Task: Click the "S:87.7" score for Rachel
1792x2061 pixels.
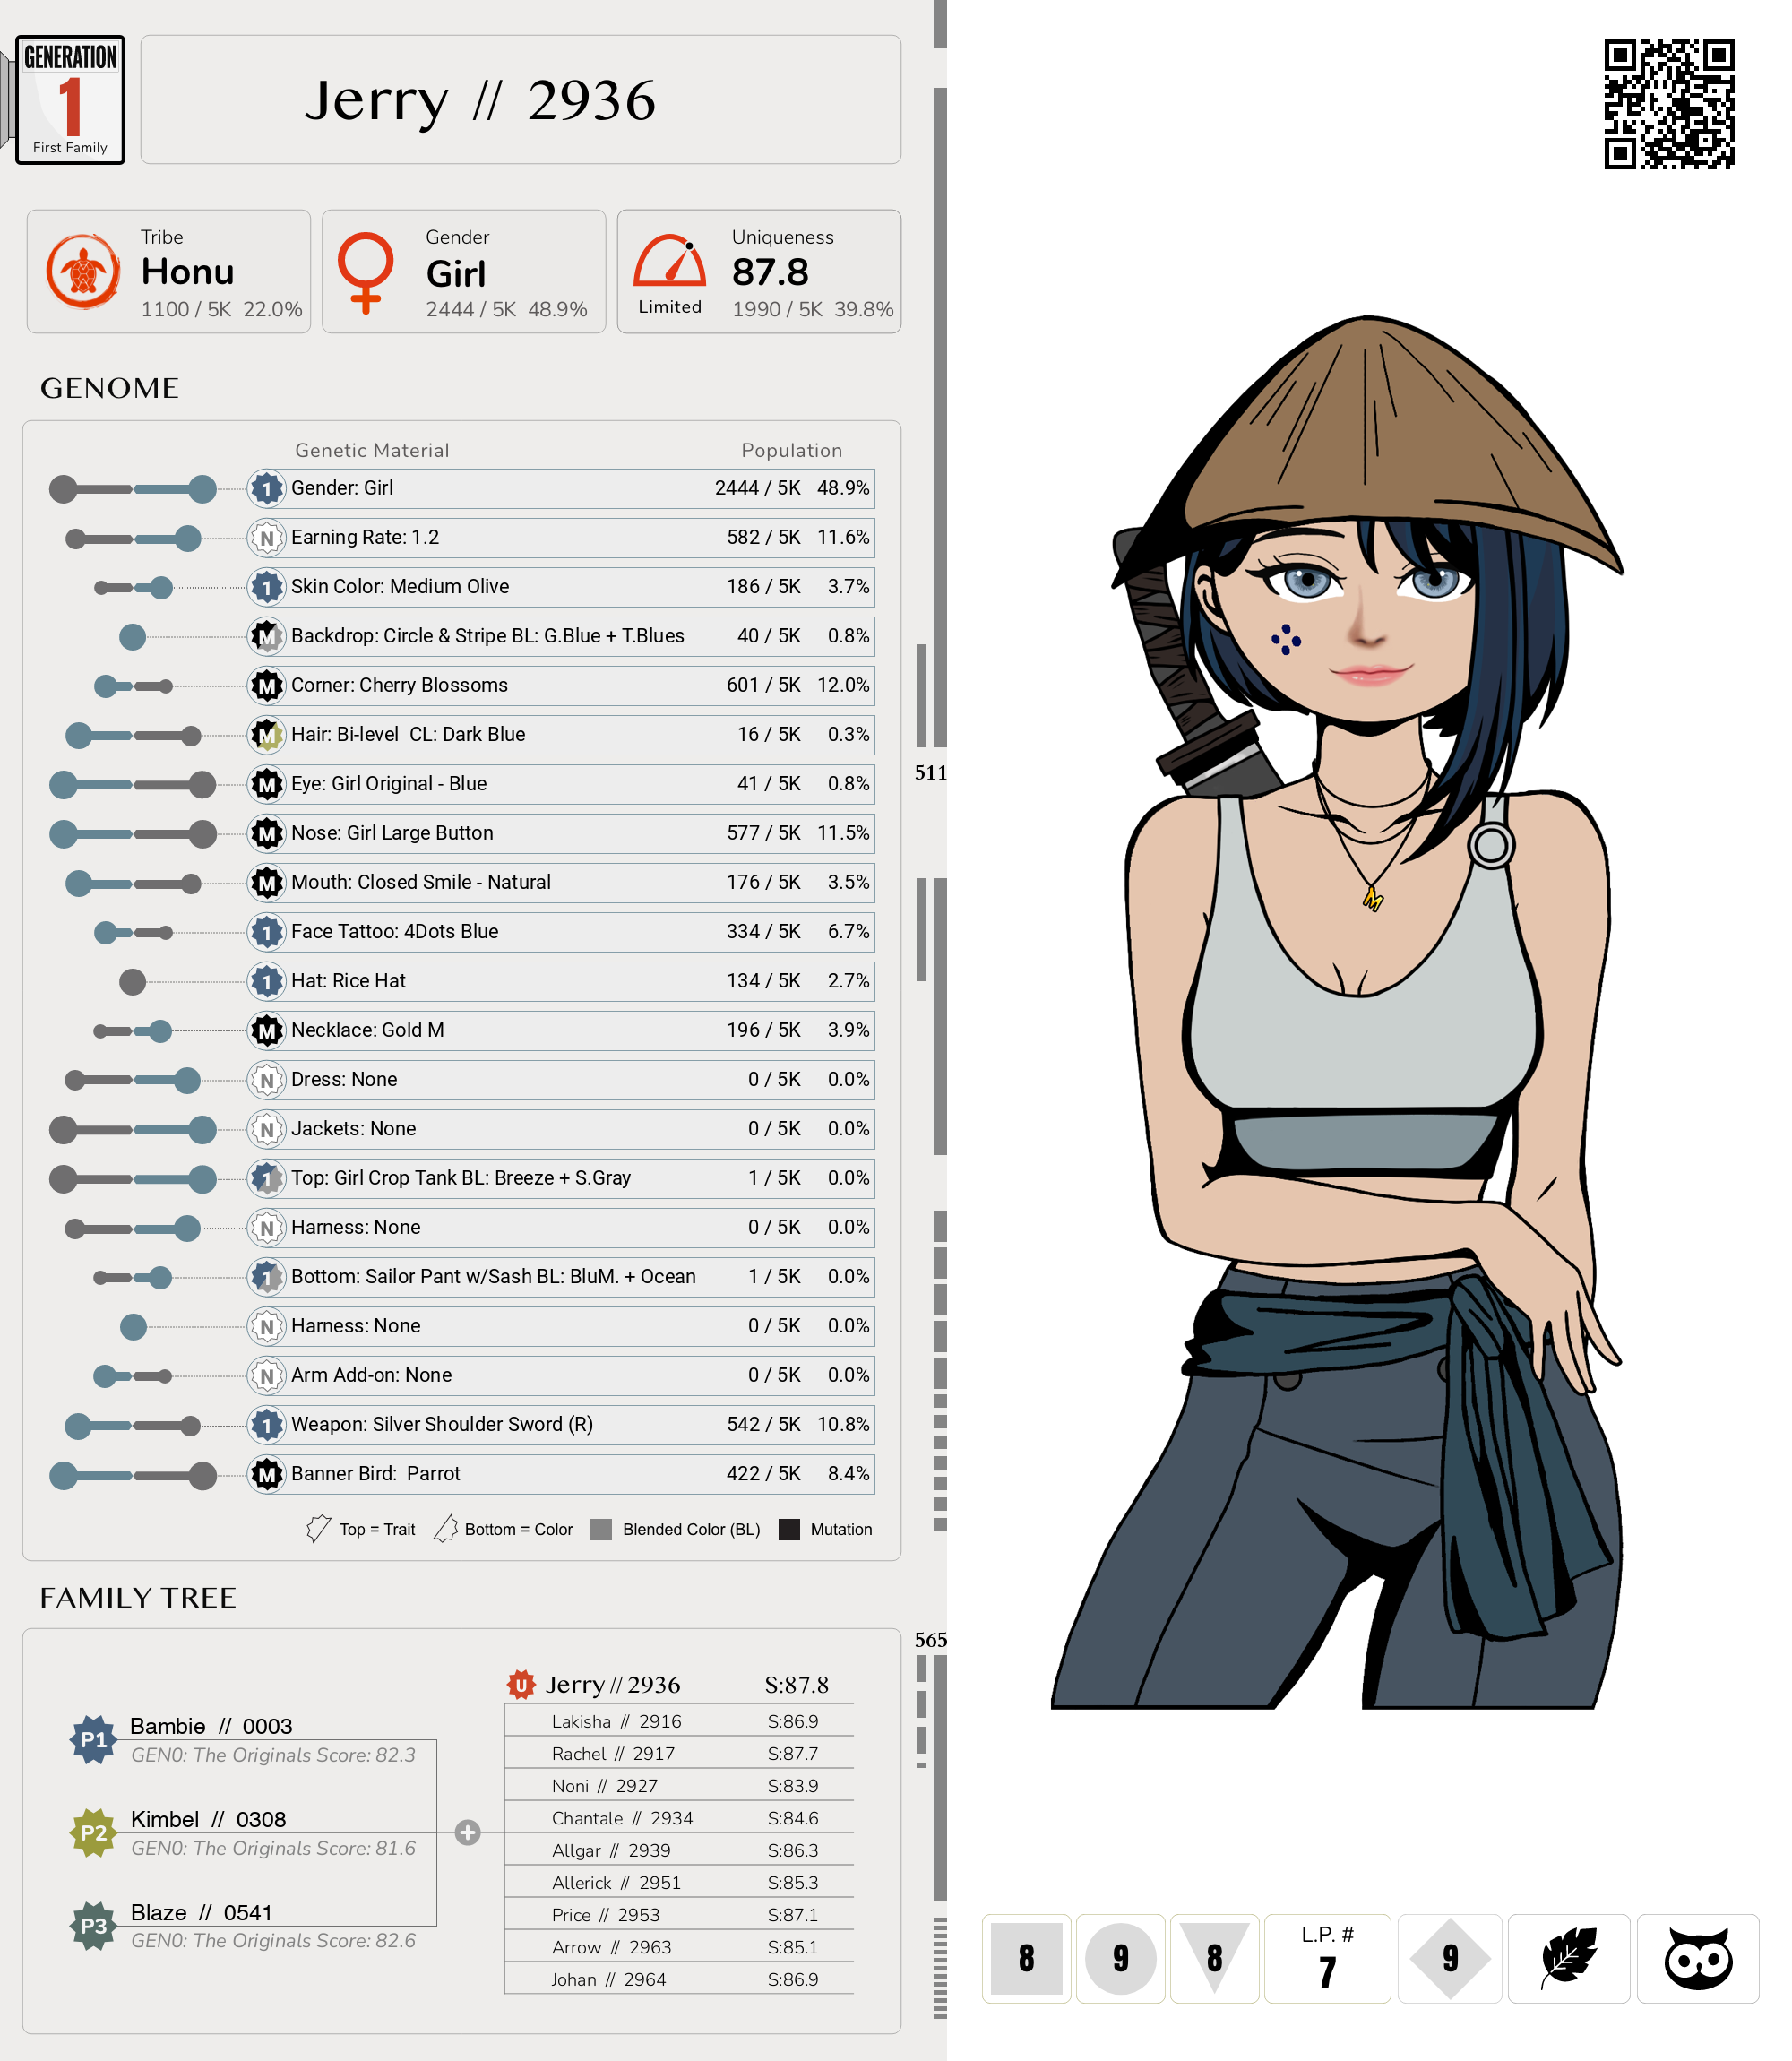Action: (x=792, y=1753)
